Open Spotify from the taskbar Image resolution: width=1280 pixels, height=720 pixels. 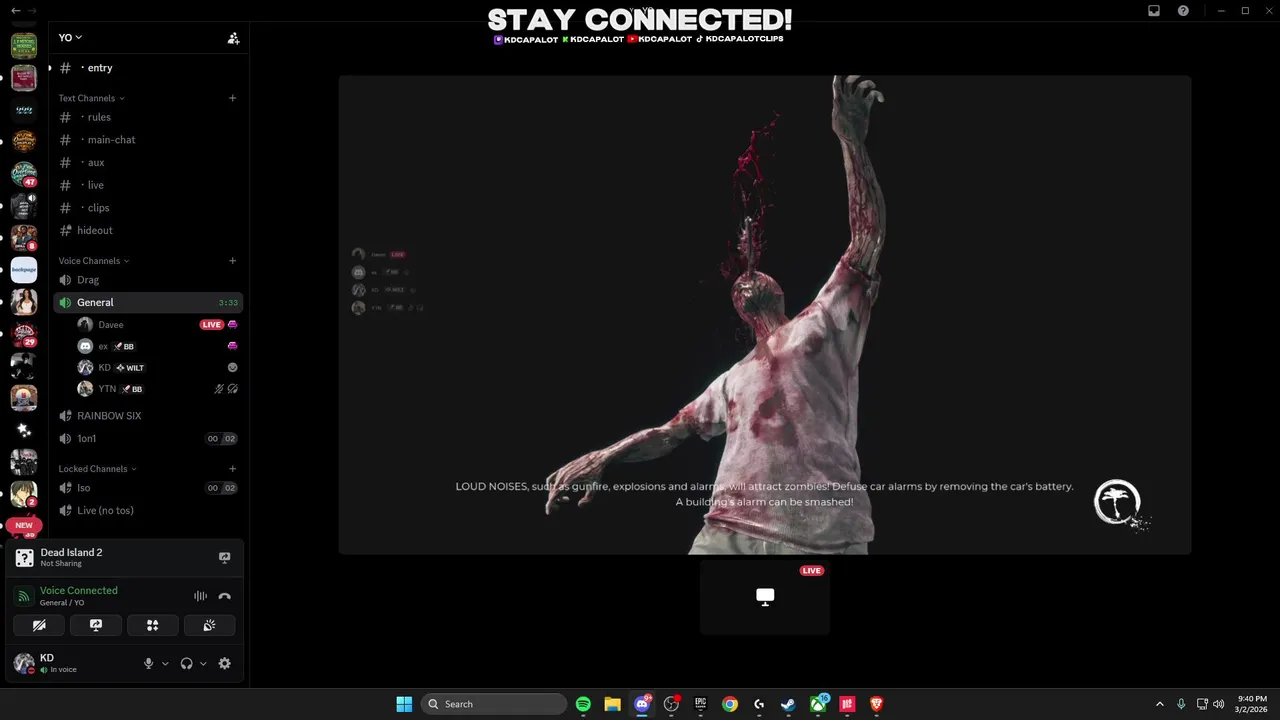tap(583, 704)
